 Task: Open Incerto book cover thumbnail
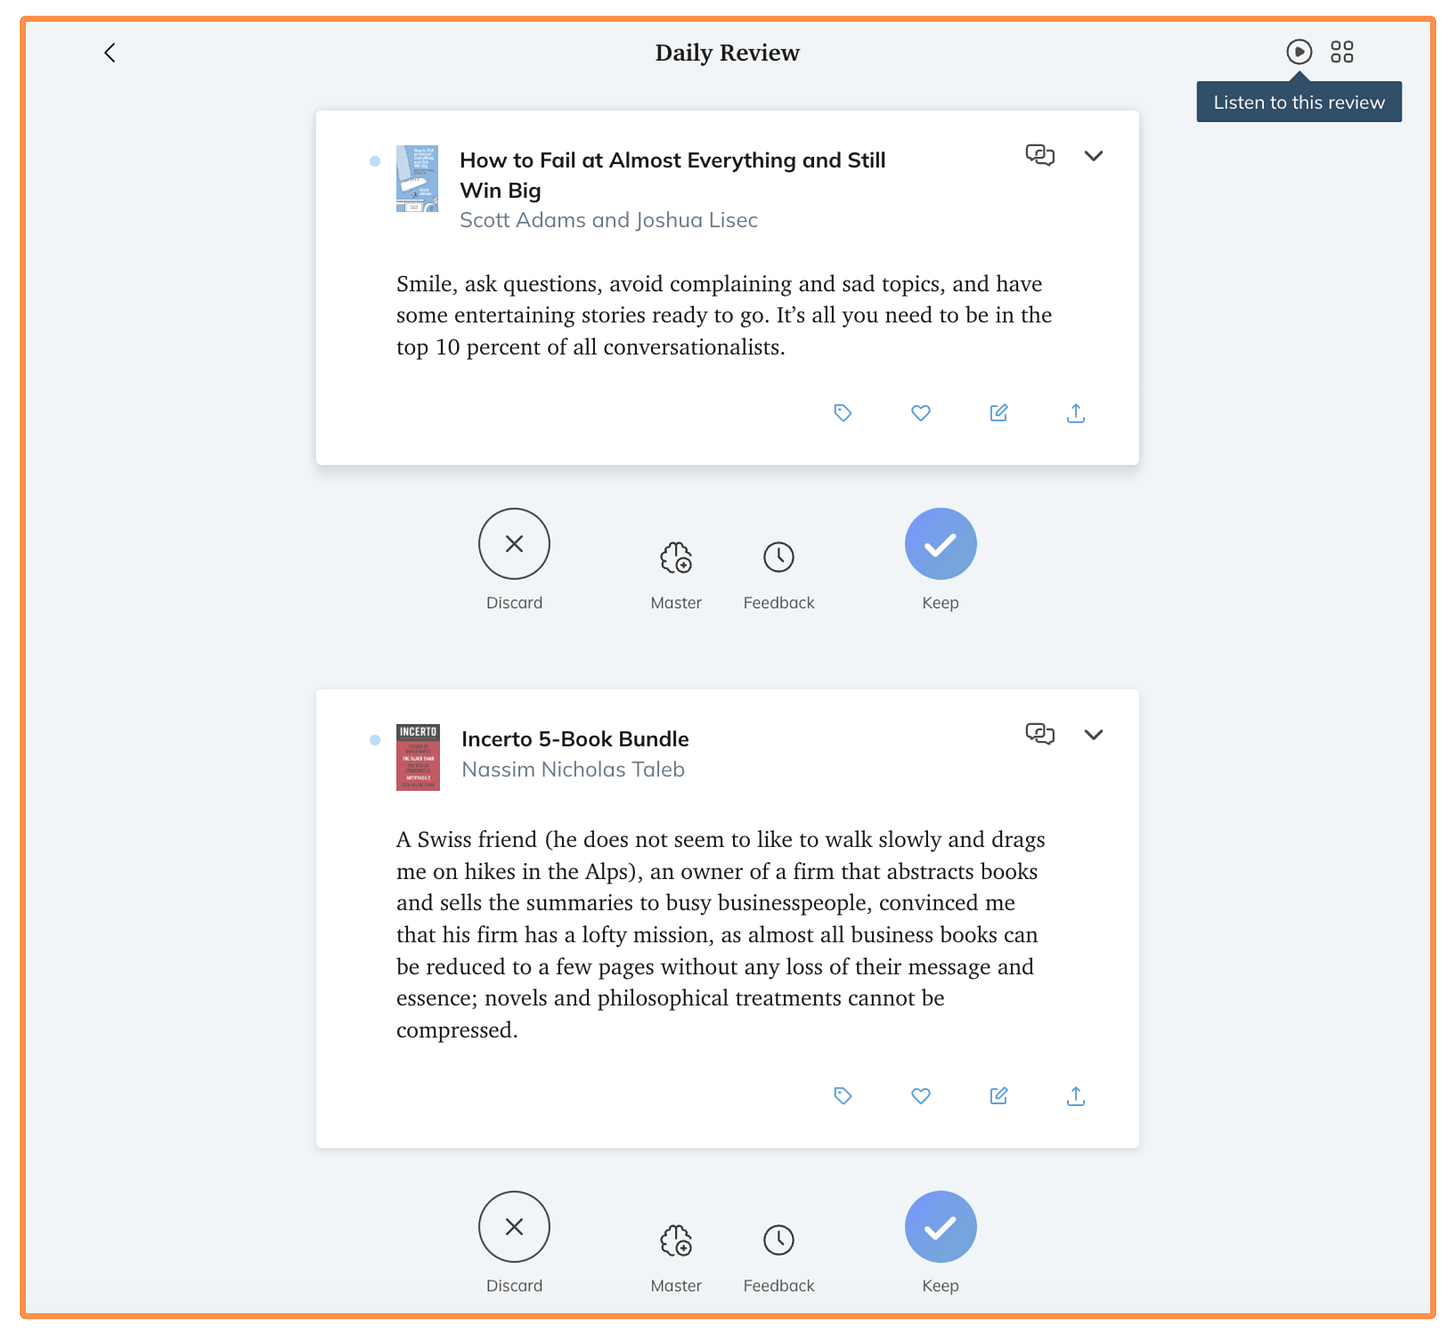[418, 757]
